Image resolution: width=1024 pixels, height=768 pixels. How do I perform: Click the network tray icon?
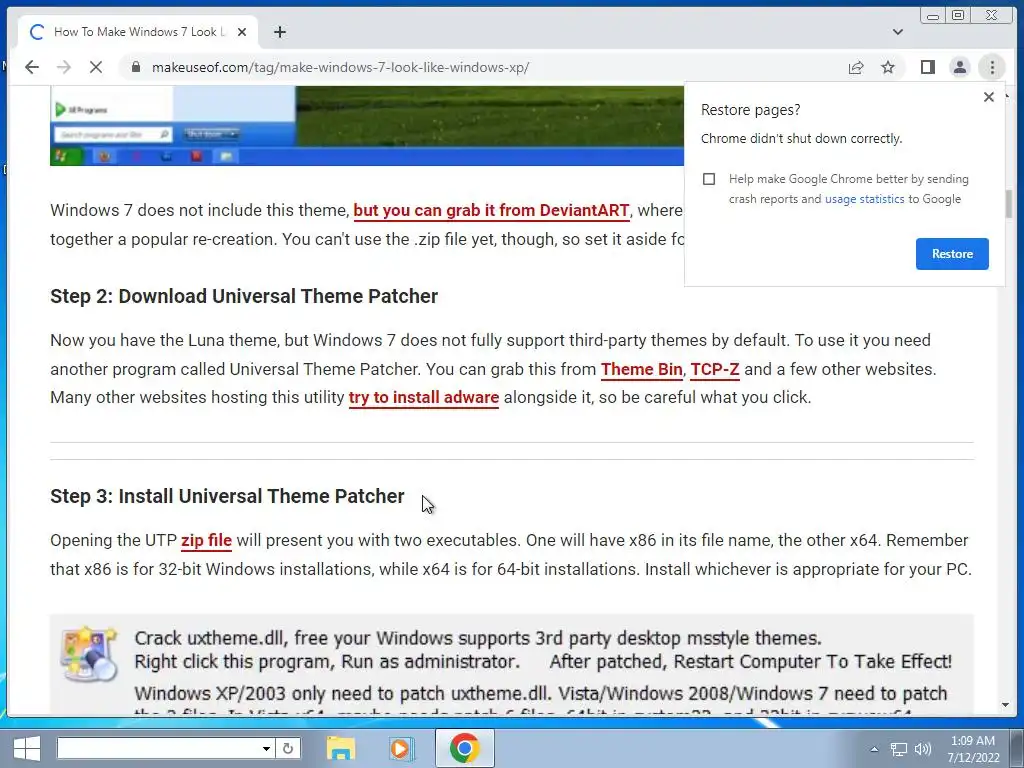click(899, 750)
